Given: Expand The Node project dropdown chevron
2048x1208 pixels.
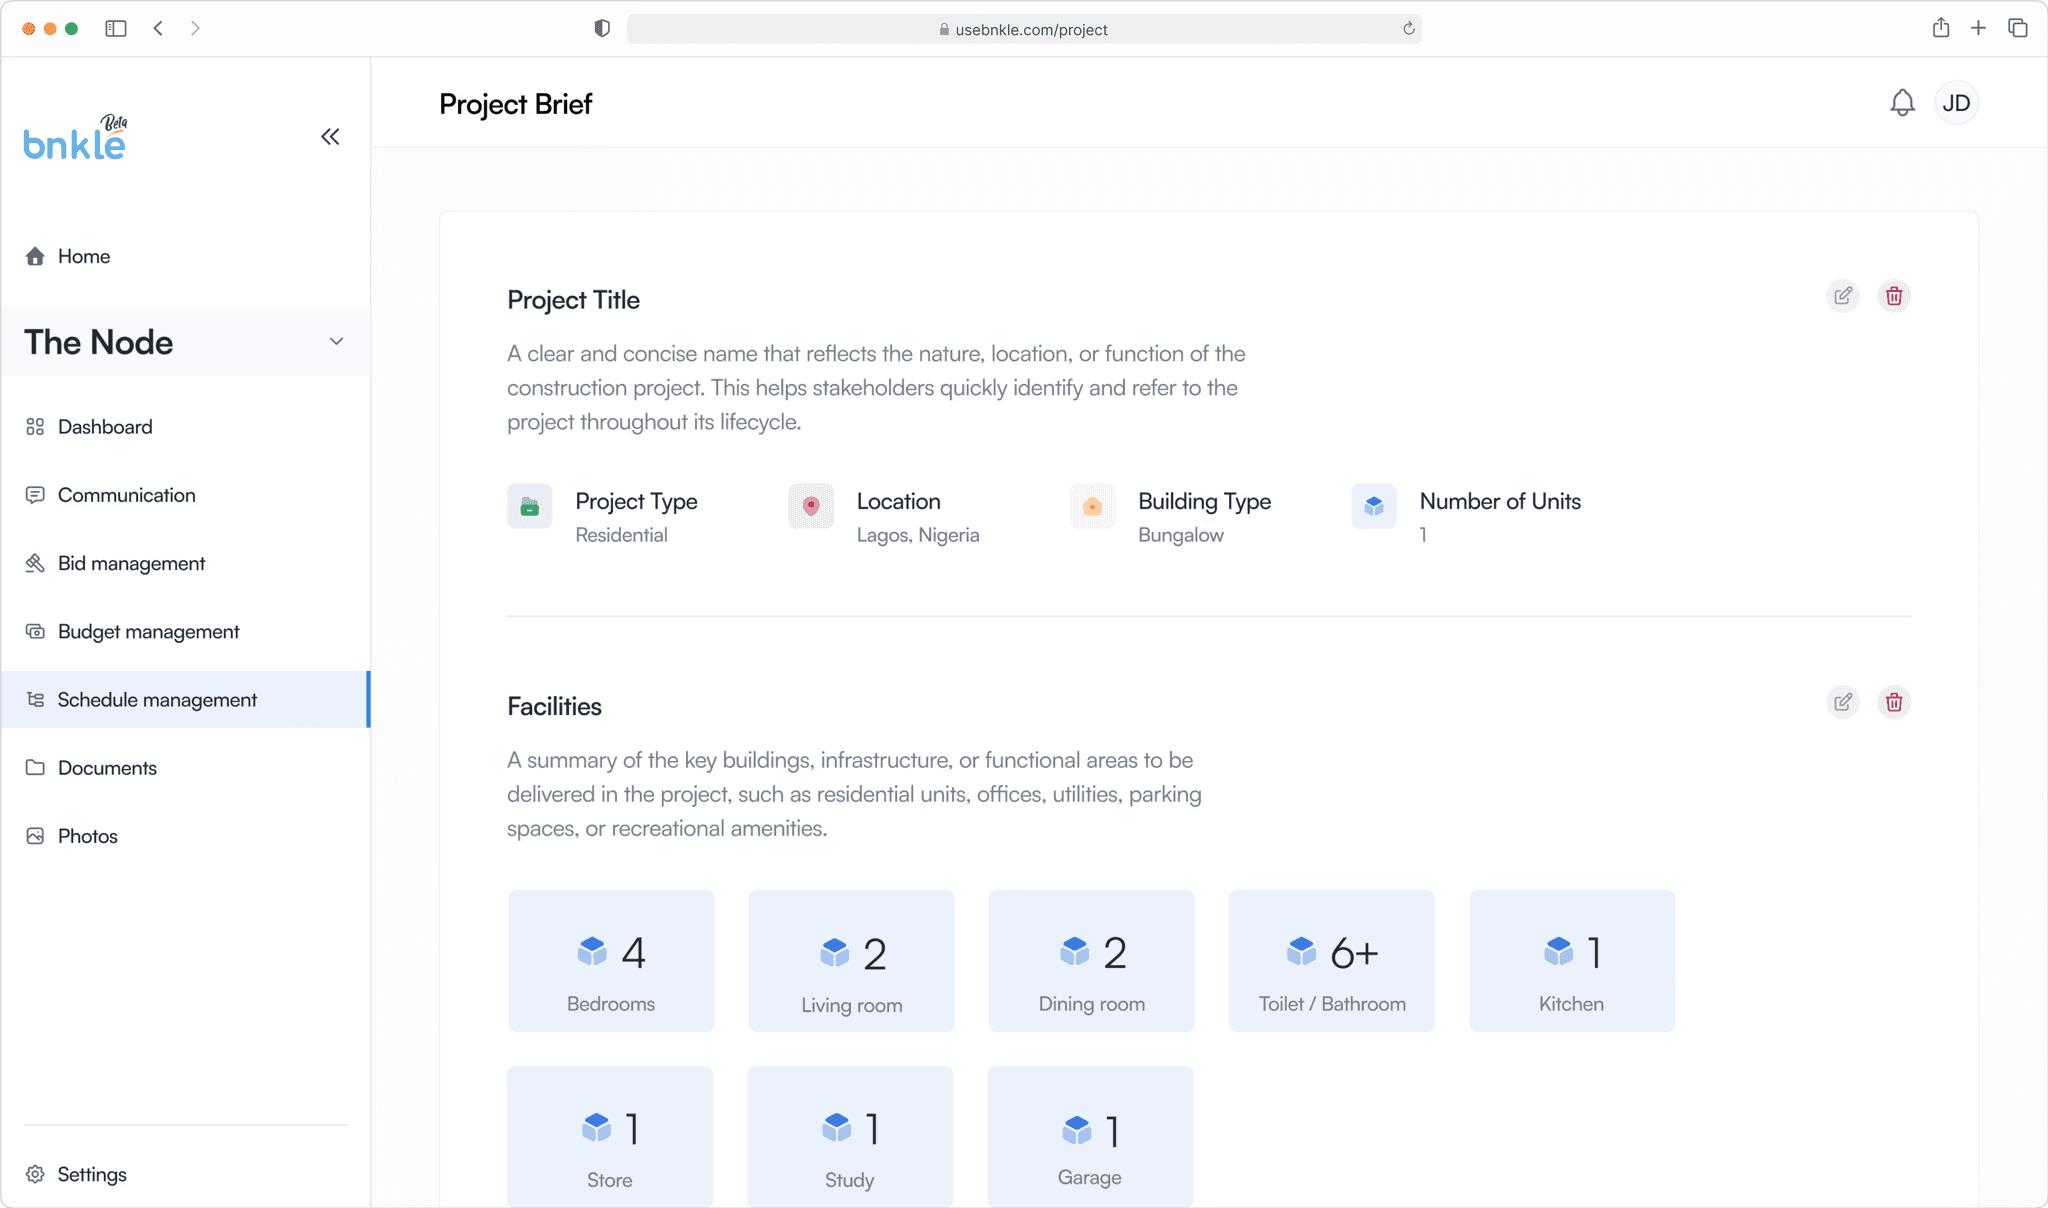Looking at the screenshot, I should (x=336, y=341).
